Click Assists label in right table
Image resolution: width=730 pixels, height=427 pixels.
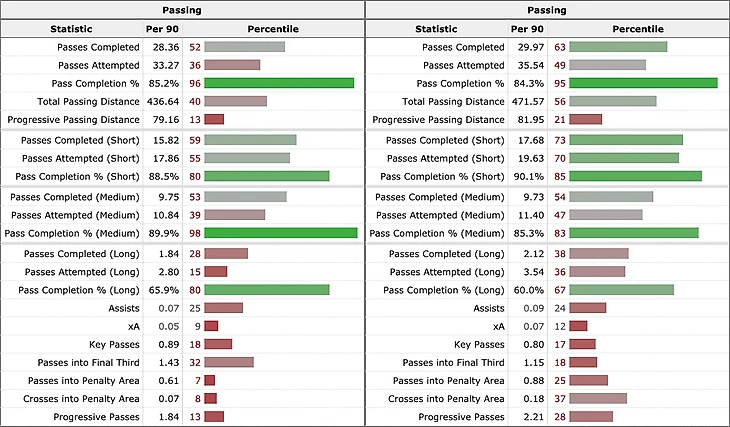pyautogui.click(x=488, y=308)
